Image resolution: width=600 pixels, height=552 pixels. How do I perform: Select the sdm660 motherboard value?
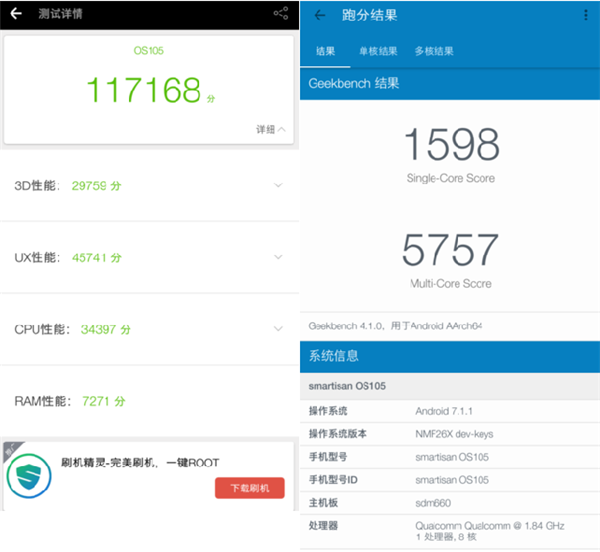pos(433,503)
